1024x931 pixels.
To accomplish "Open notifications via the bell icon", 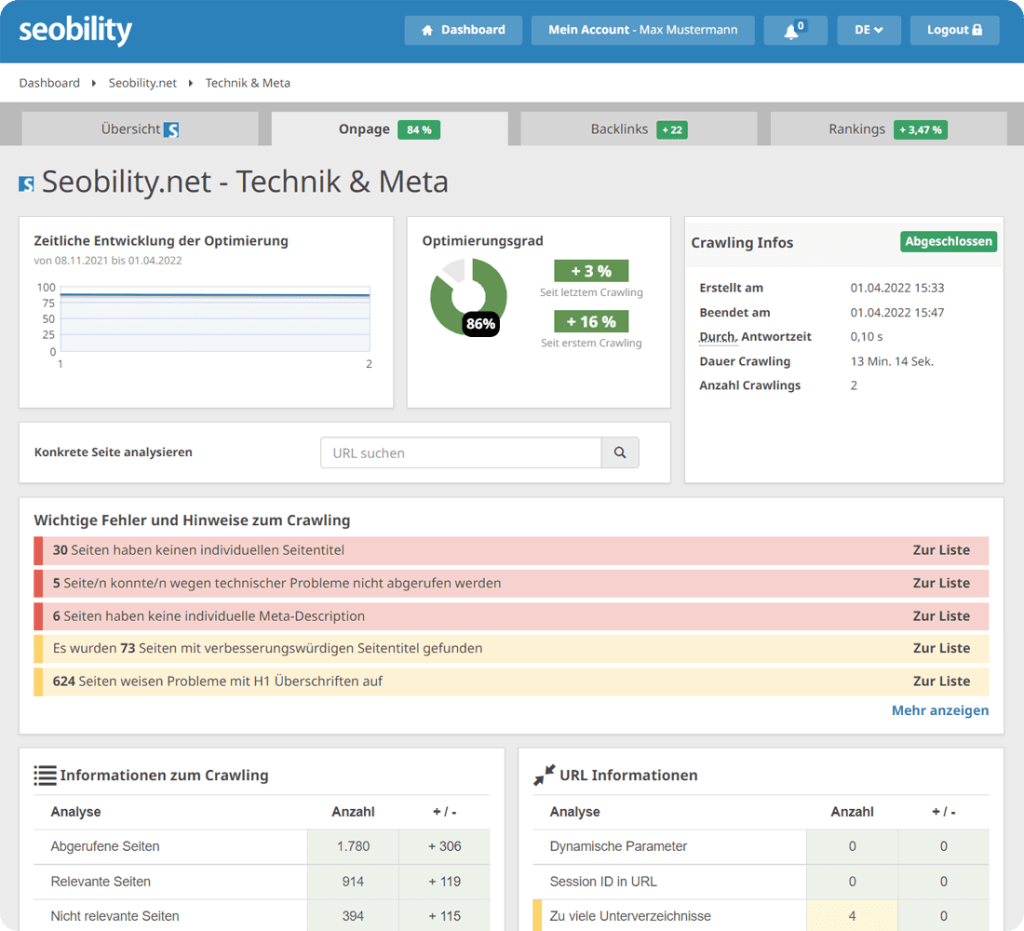I will click(790, 30).
